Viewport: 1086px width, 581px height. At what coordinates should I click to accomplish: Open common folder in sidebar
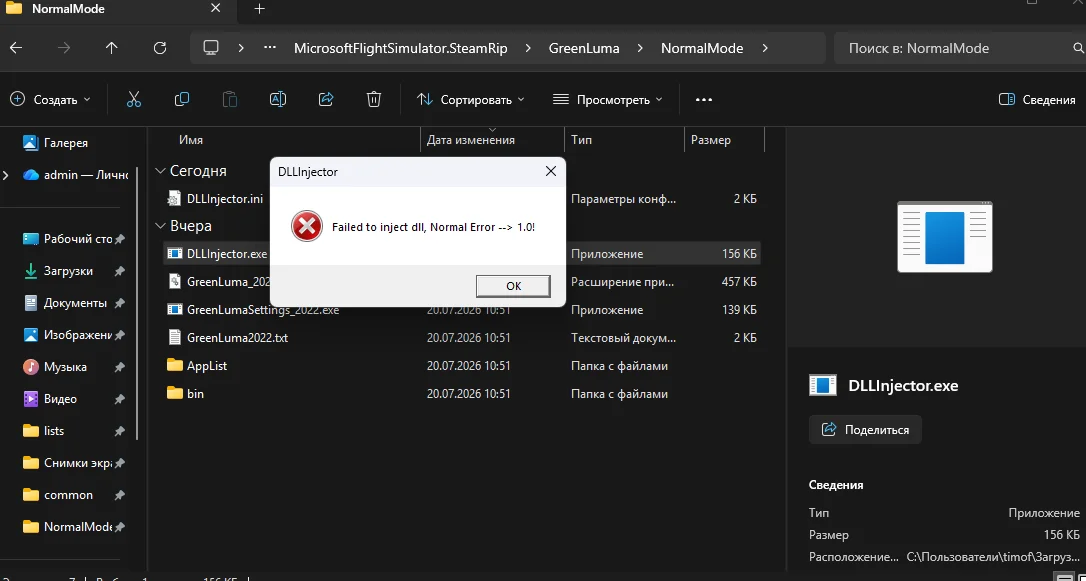click(68, 495)
